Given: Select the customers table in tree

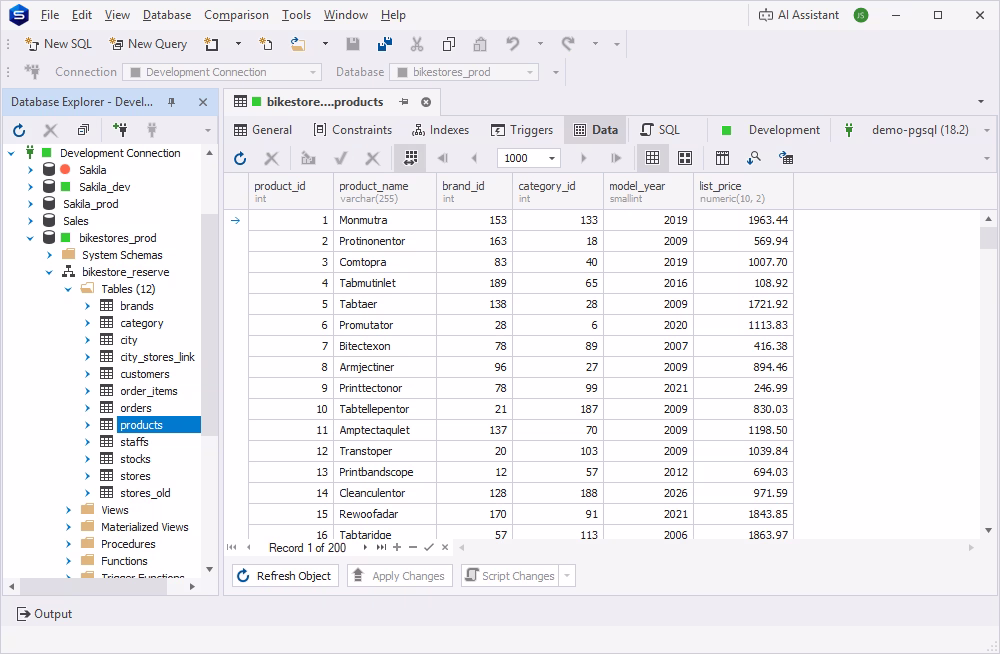Looking at the screenshot, I should coord(145,375).
